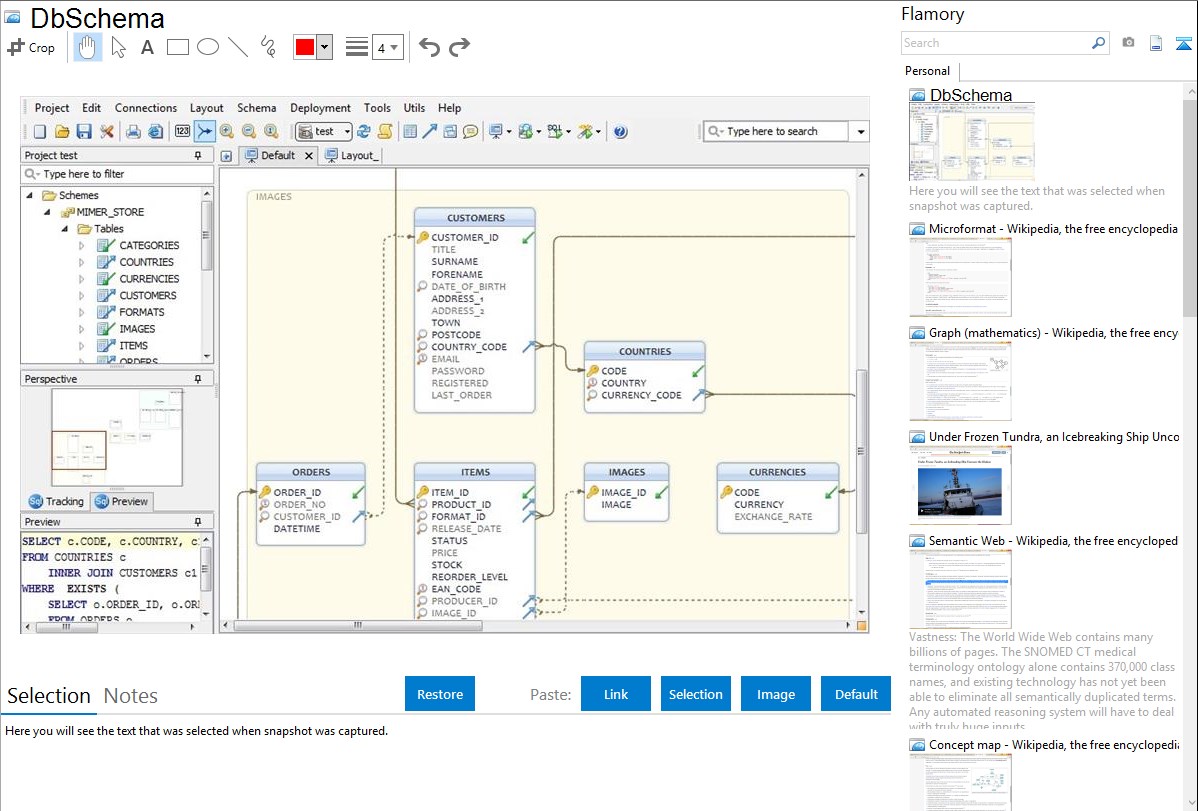Click the zoom out magnifier icon

point(249,131)
